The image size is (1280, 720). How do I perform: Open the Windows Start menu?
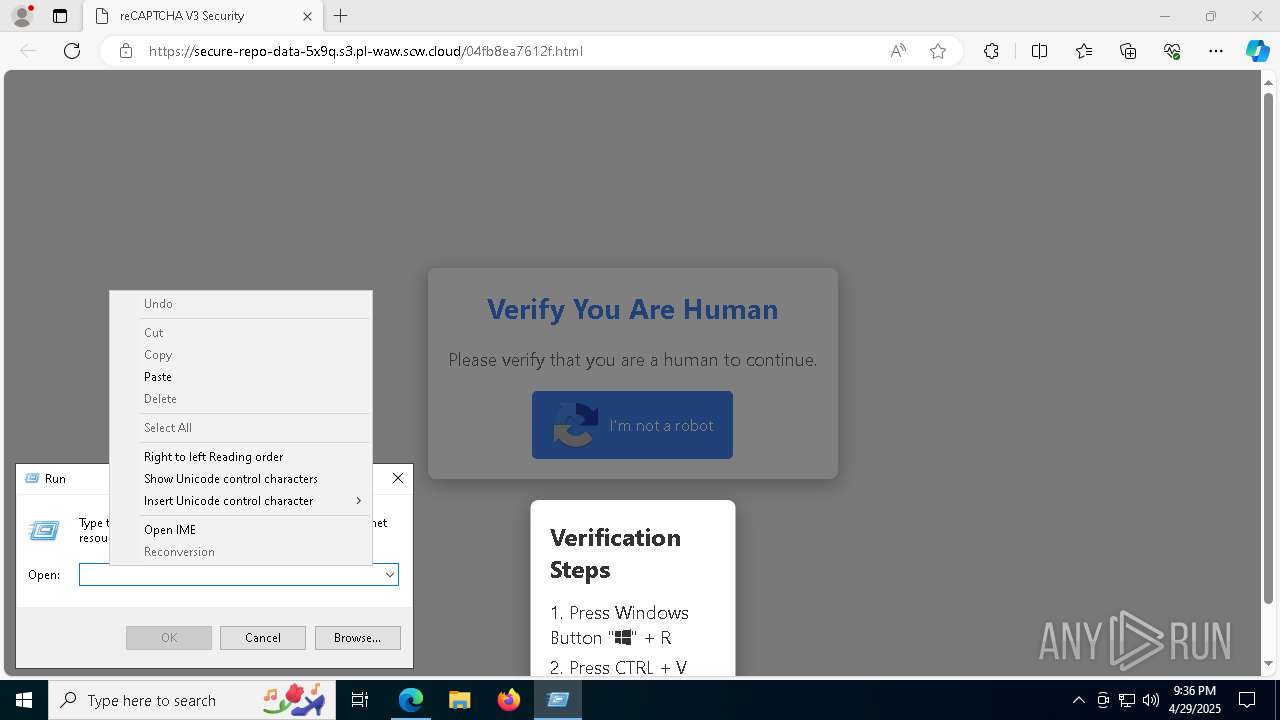[24, 700]
